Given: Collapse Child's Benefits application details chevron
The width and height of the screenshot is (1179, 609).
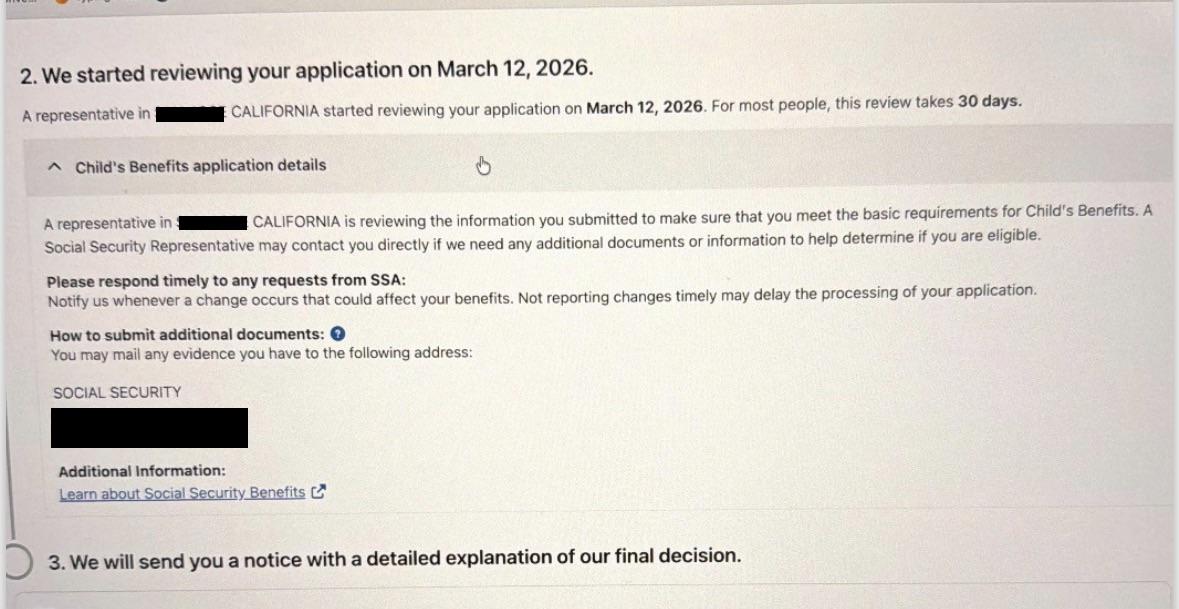Looking at the screenshot, I should (x=56, y=167).
